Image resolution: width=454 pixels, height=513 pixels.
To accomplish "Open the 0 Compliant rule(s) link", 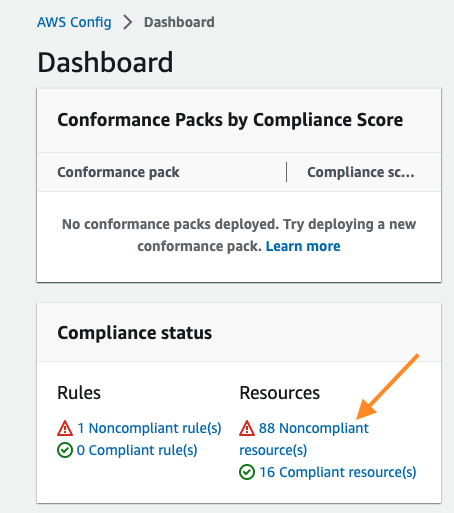I will click(137, 450).
